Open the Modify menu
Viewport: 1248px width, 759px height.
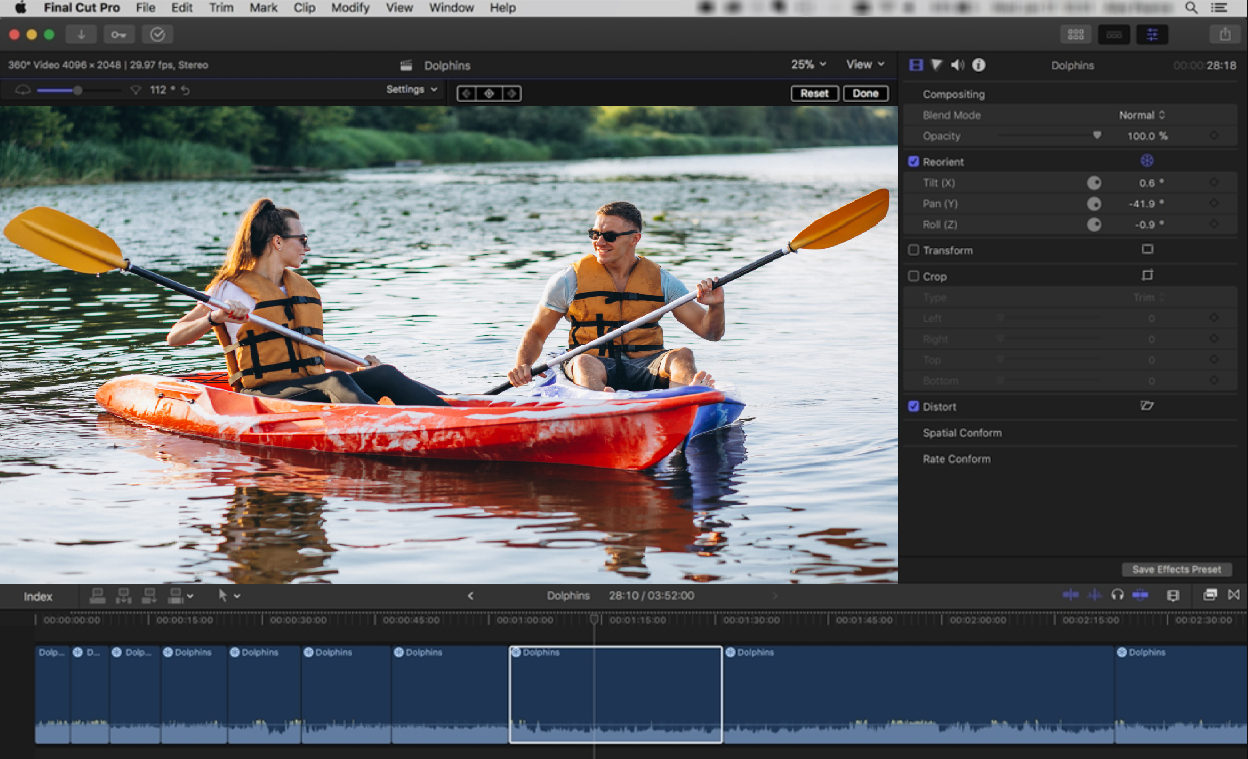click(350, 8)
